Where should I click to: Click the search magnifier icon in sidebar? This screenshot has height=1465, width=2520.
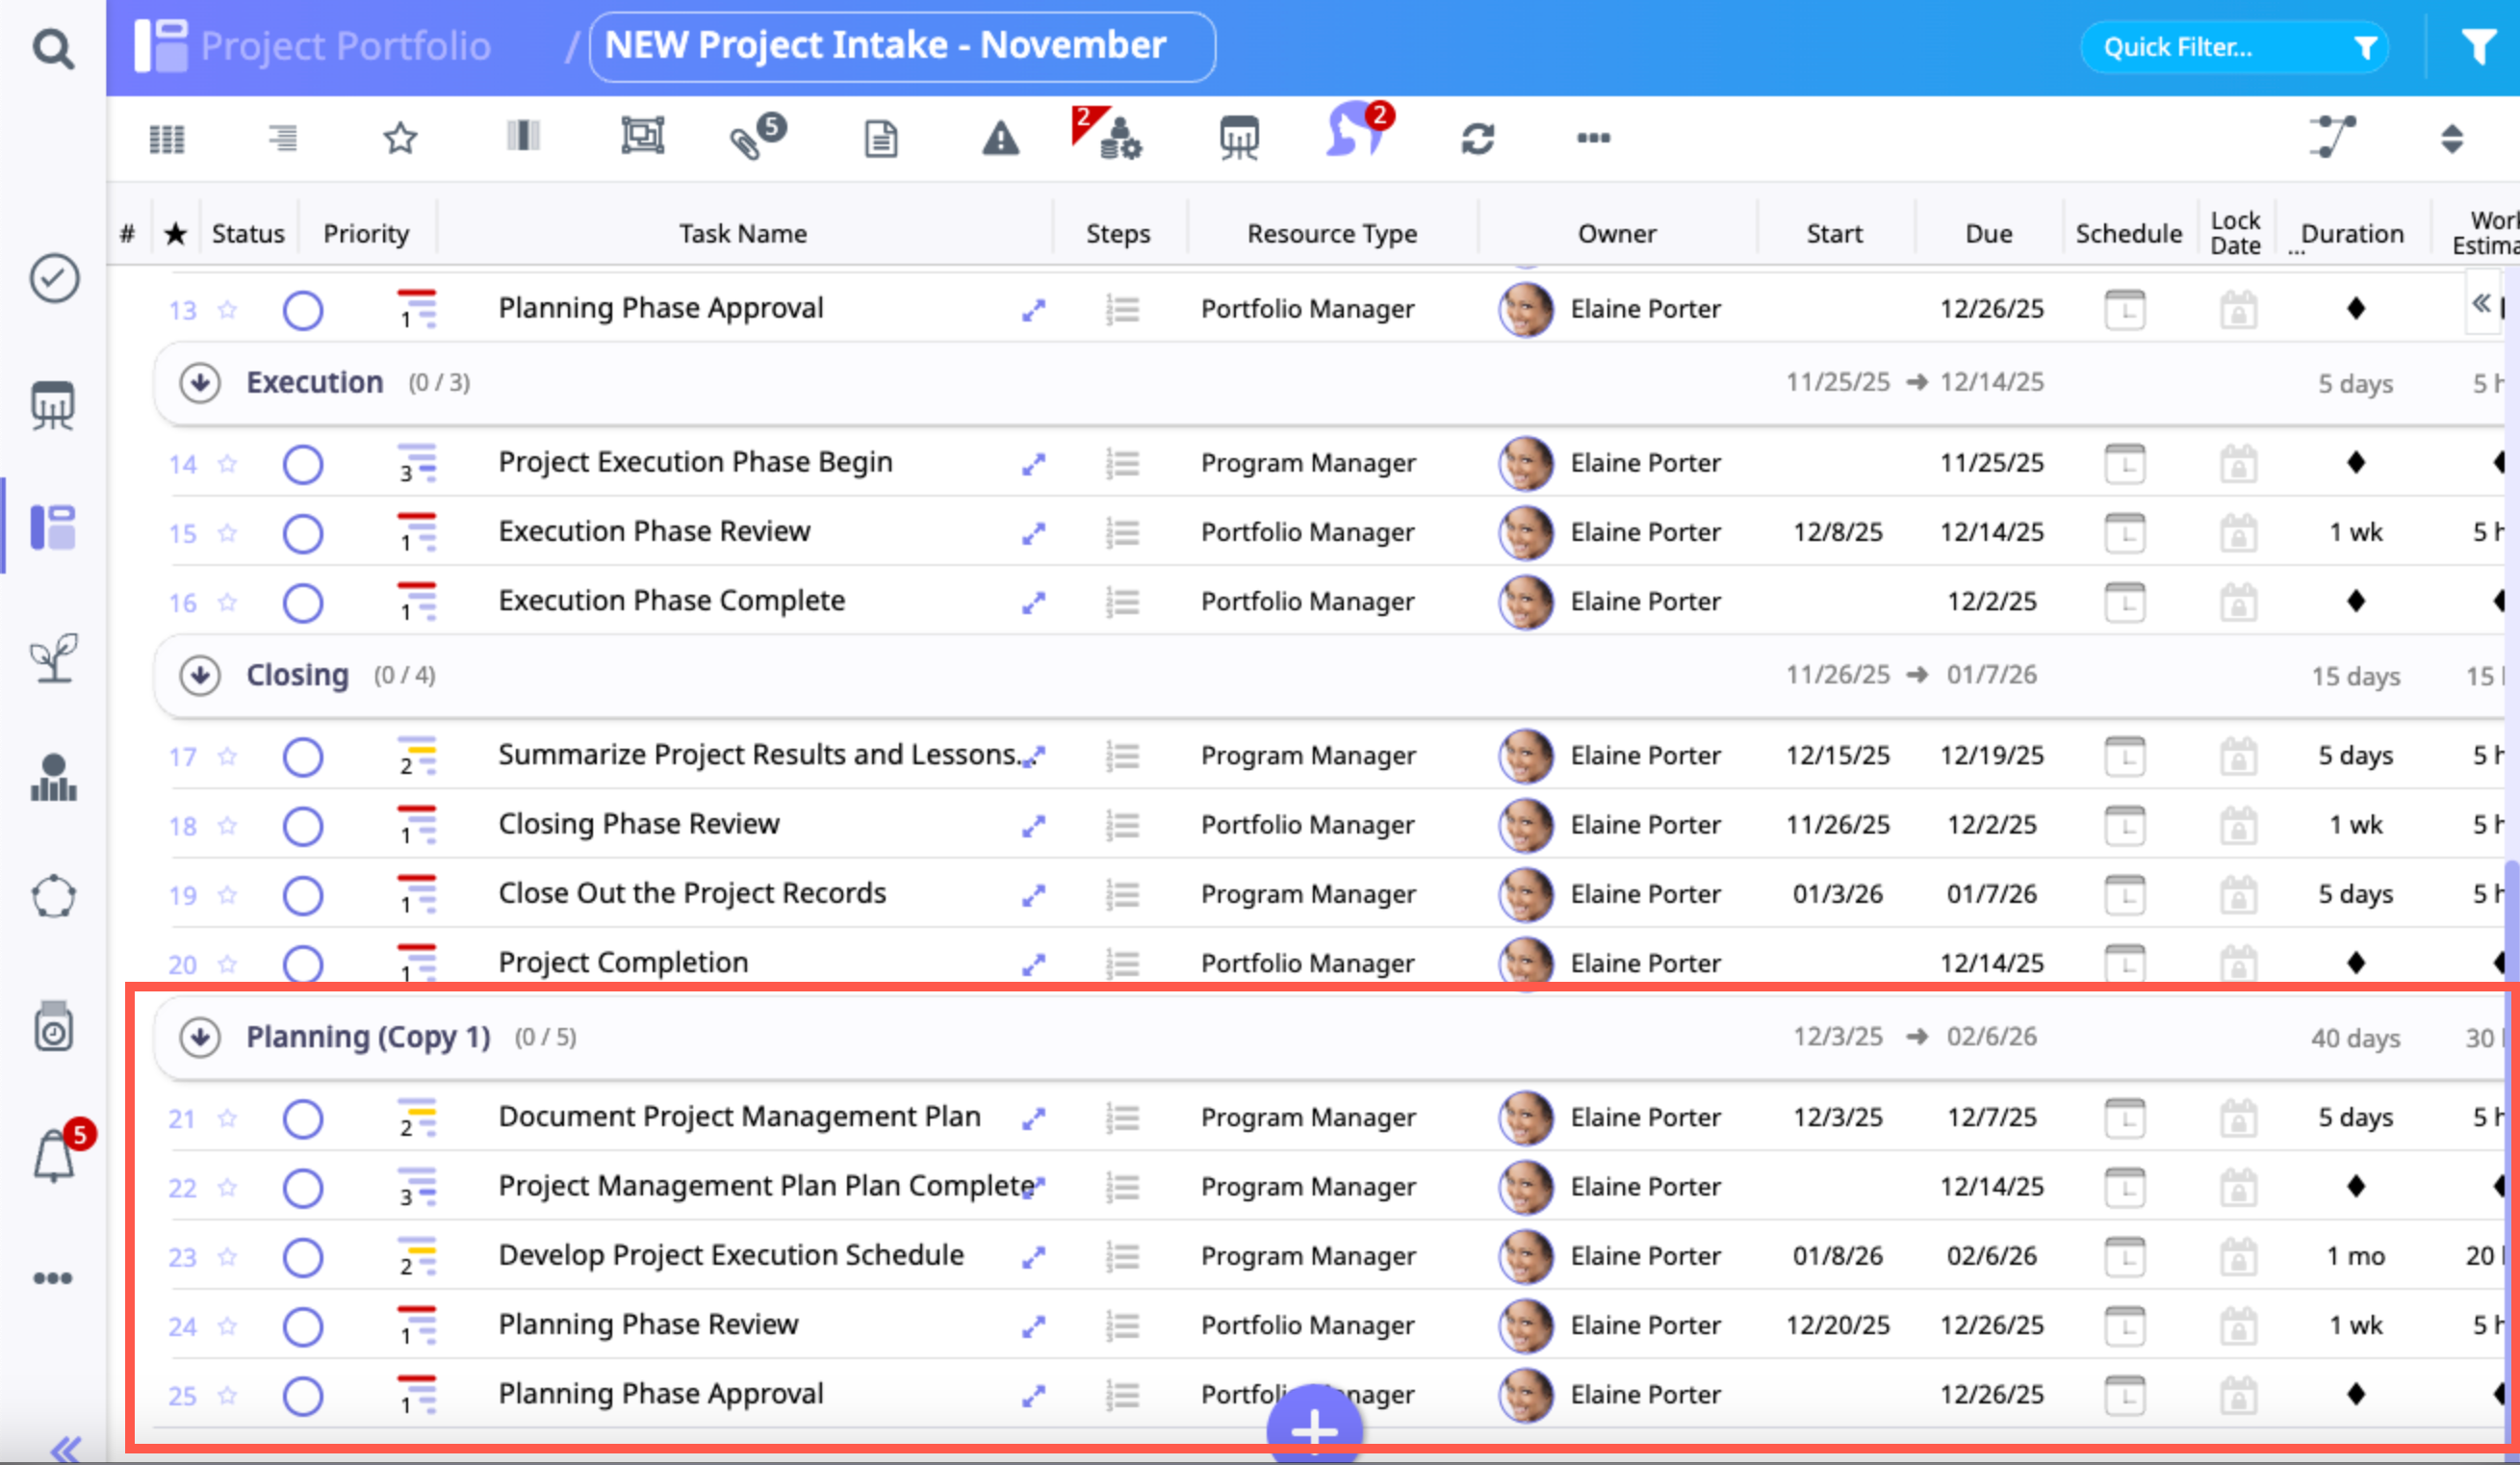52,47
